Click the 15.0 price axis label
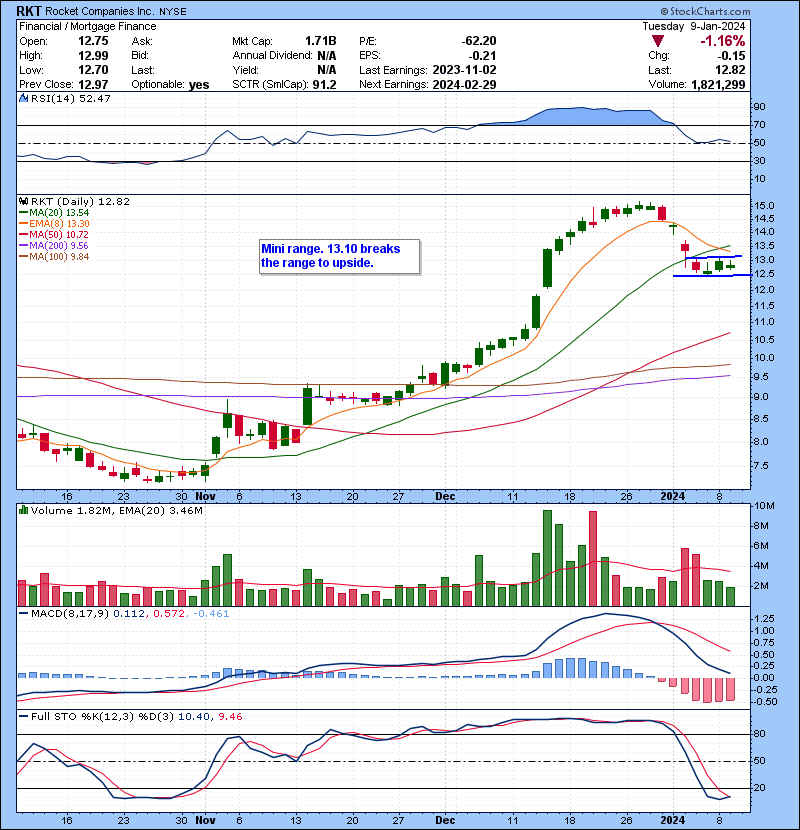 pyautogui.click(x=764, y=206)
